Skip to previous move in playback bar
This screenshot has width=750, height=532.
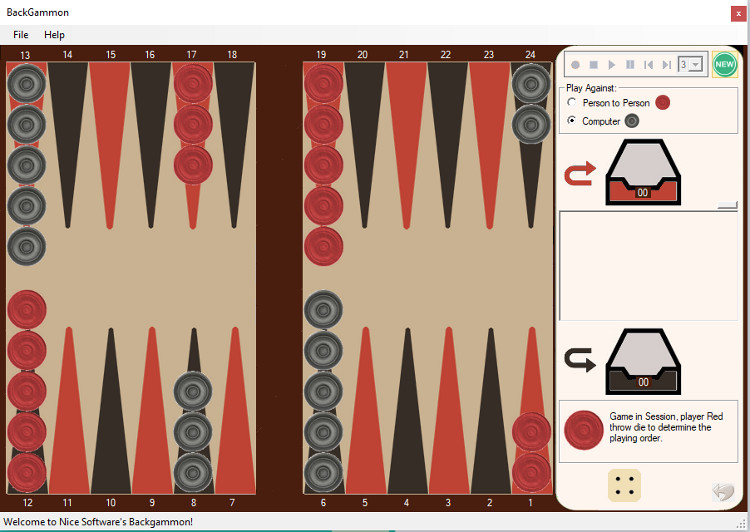(648, 65)
